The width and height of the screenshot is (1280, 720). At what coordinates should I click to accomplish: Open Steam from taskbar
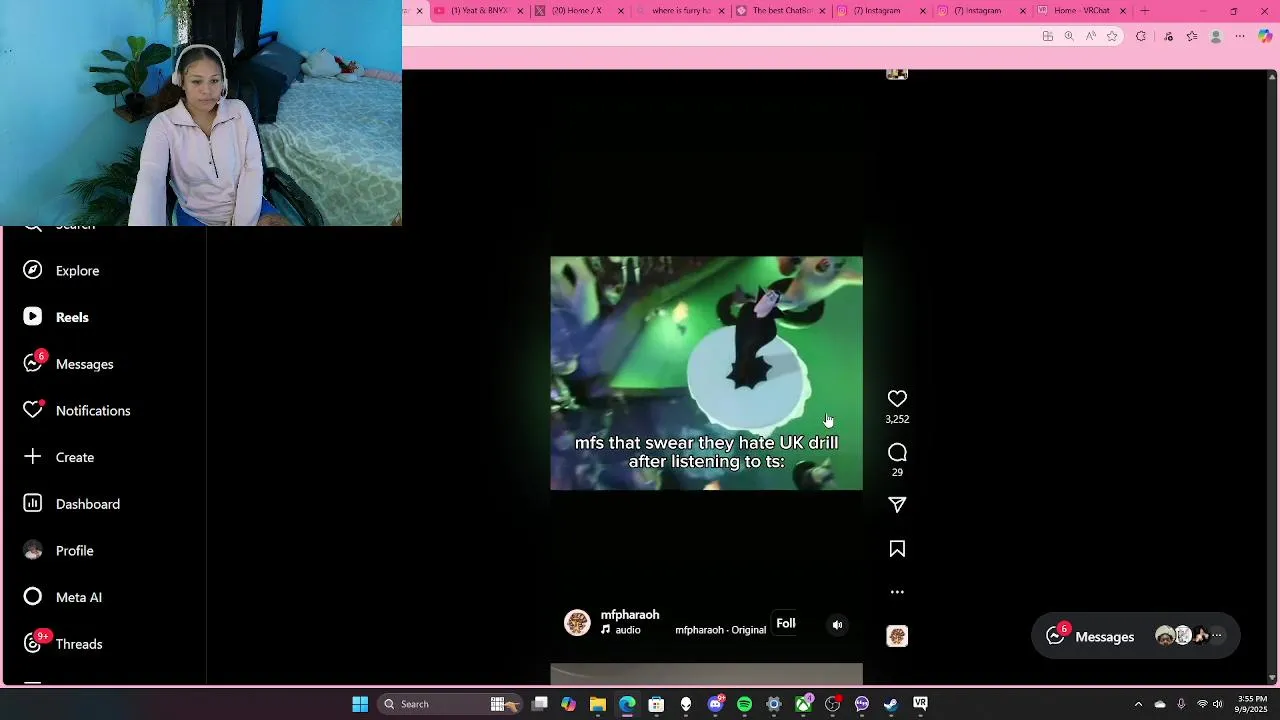(891, 704)
